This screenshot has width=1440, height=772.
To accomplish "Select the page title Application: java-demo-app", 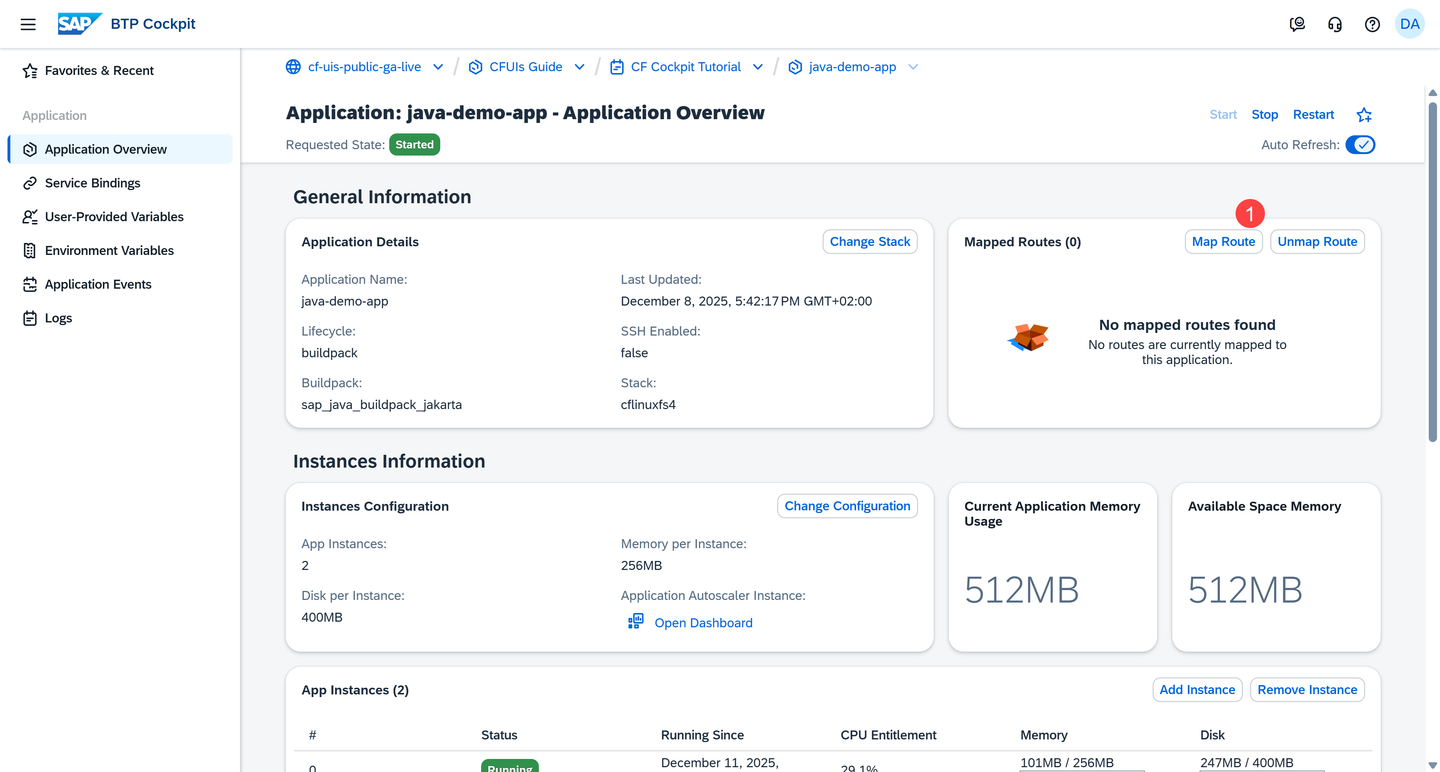I will tap(525, 113).
